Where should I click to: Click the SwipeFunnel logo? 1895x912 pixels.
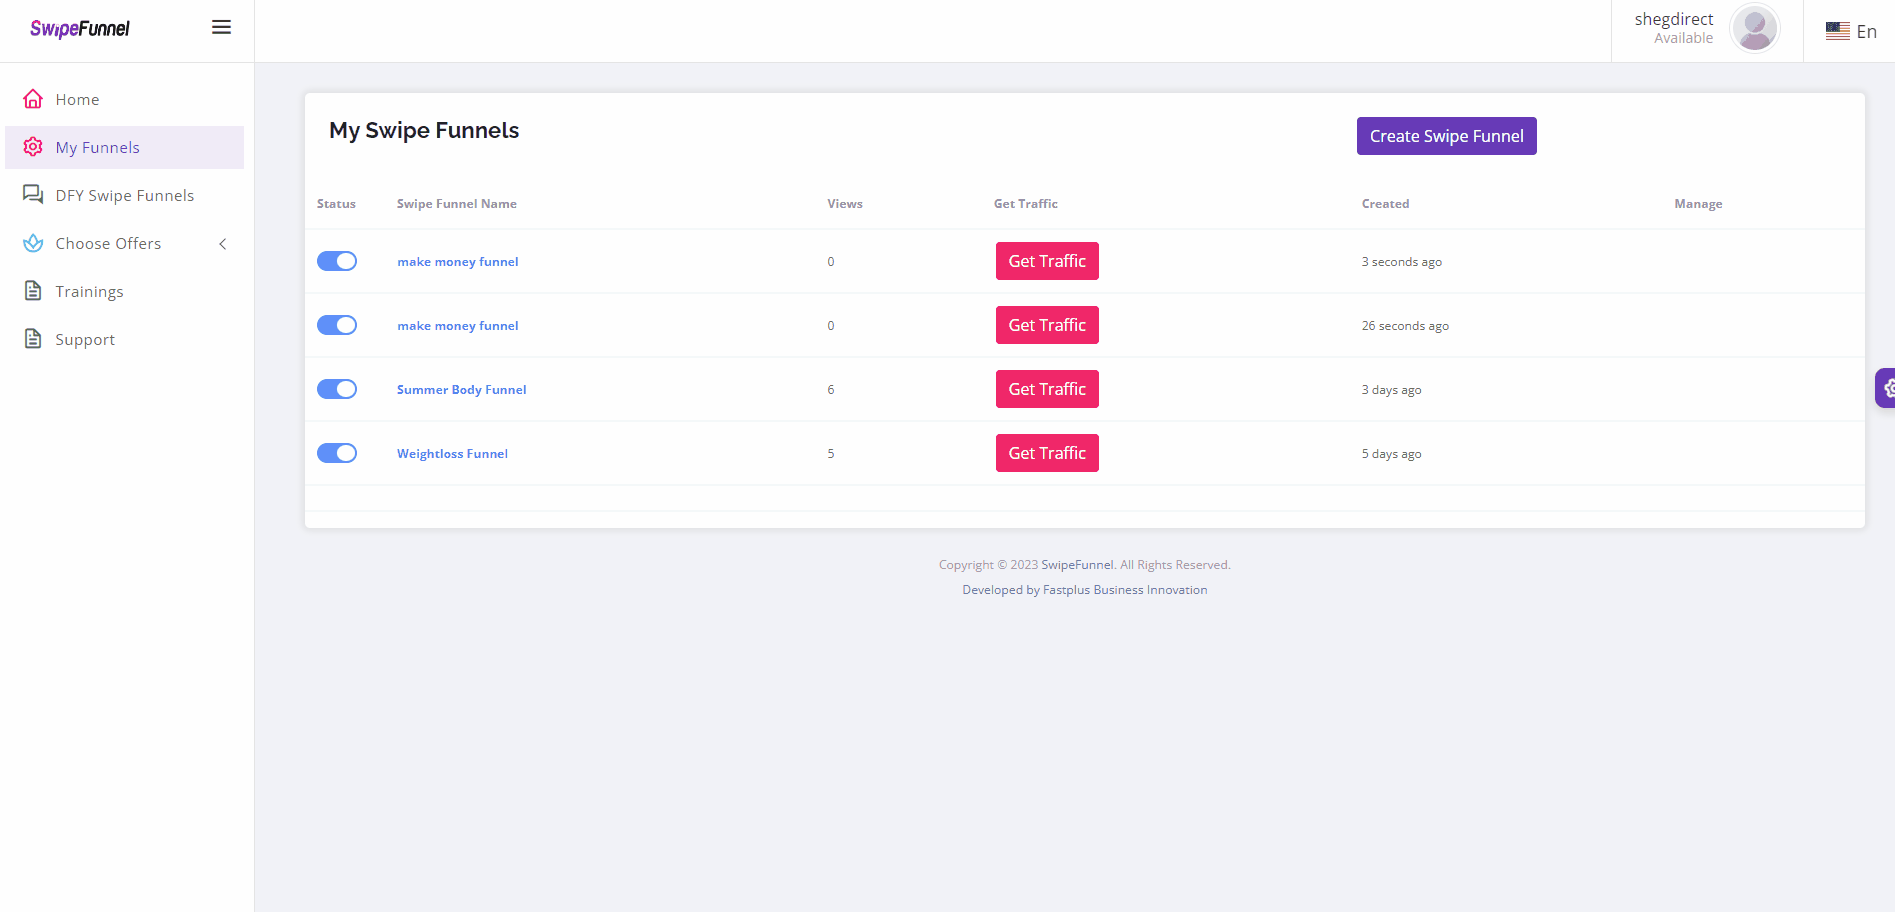[x=80, y=29]
